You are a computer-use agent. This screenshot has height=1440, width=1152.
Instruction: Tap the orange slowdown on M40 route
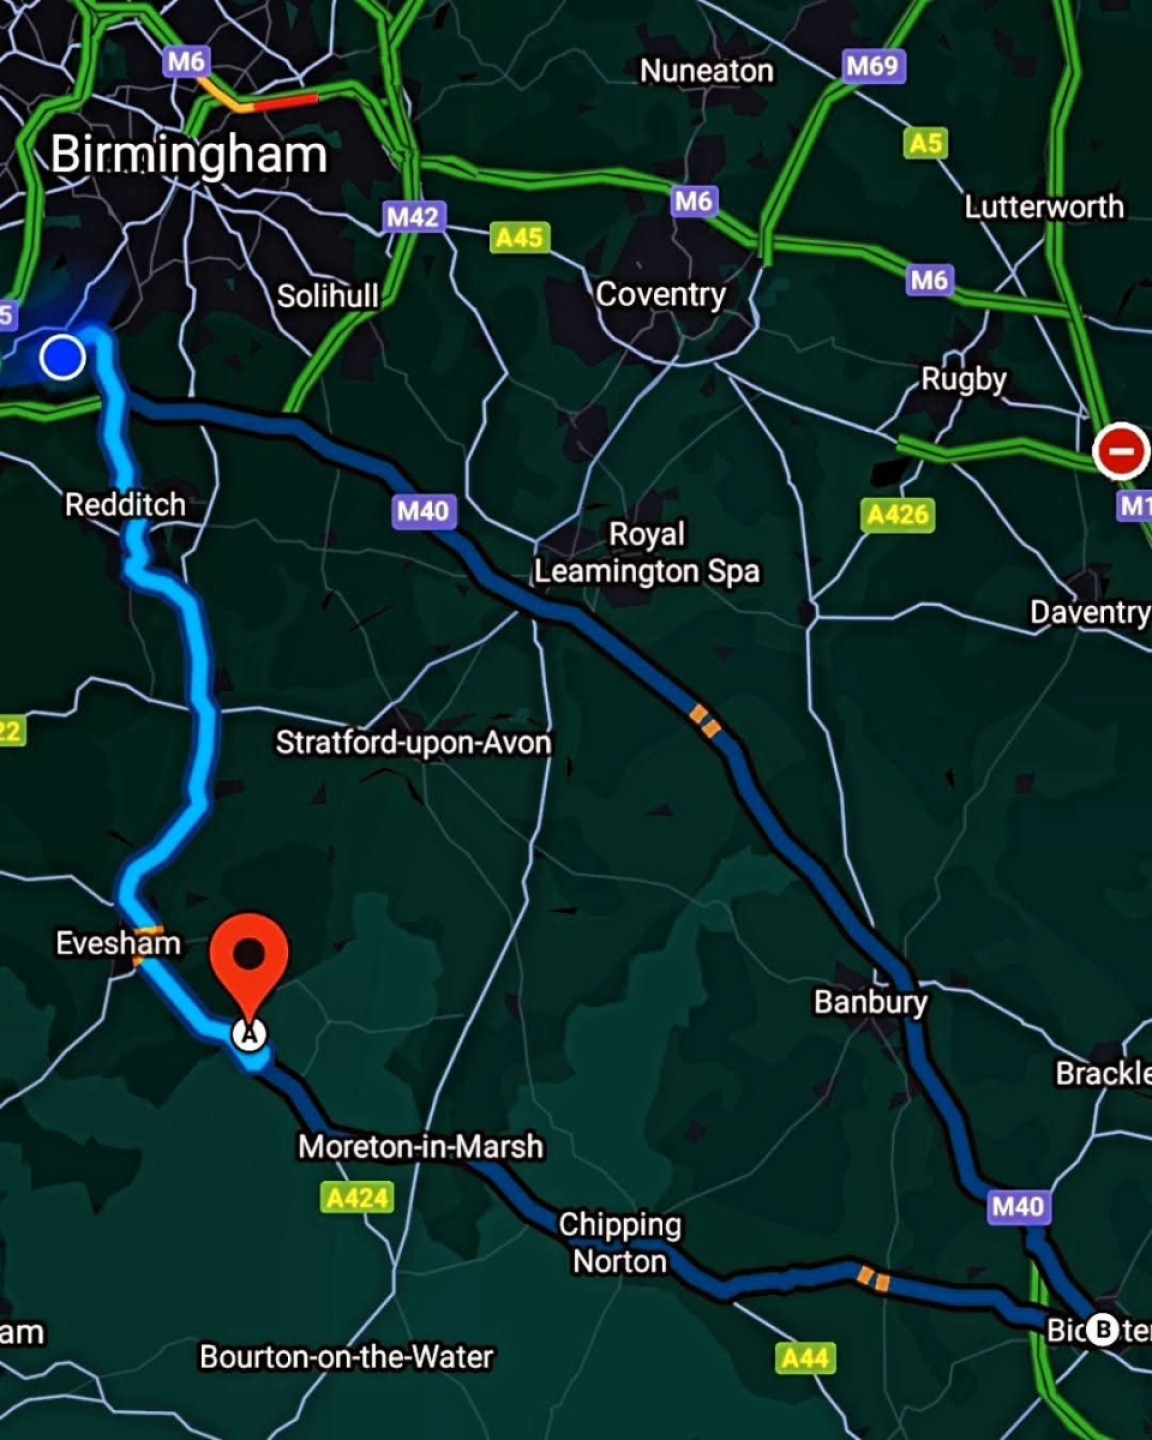704,721
